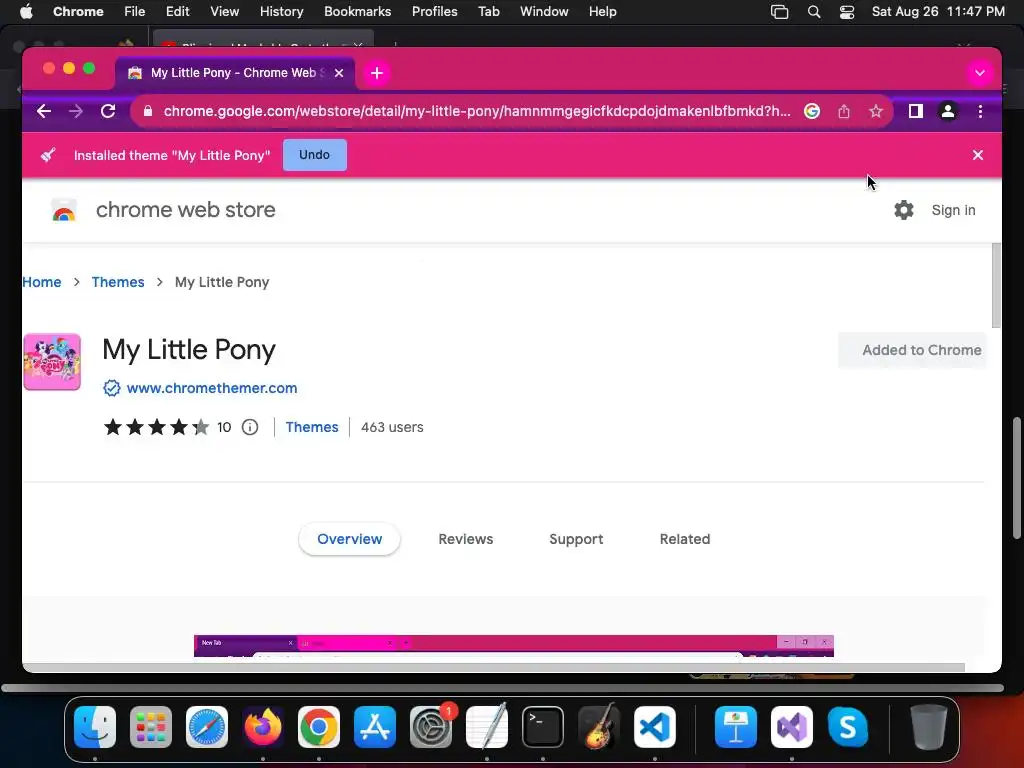
Task: Open the Chrome menu in menu bar
Action: pyautogui.click(x=78, y=12)
